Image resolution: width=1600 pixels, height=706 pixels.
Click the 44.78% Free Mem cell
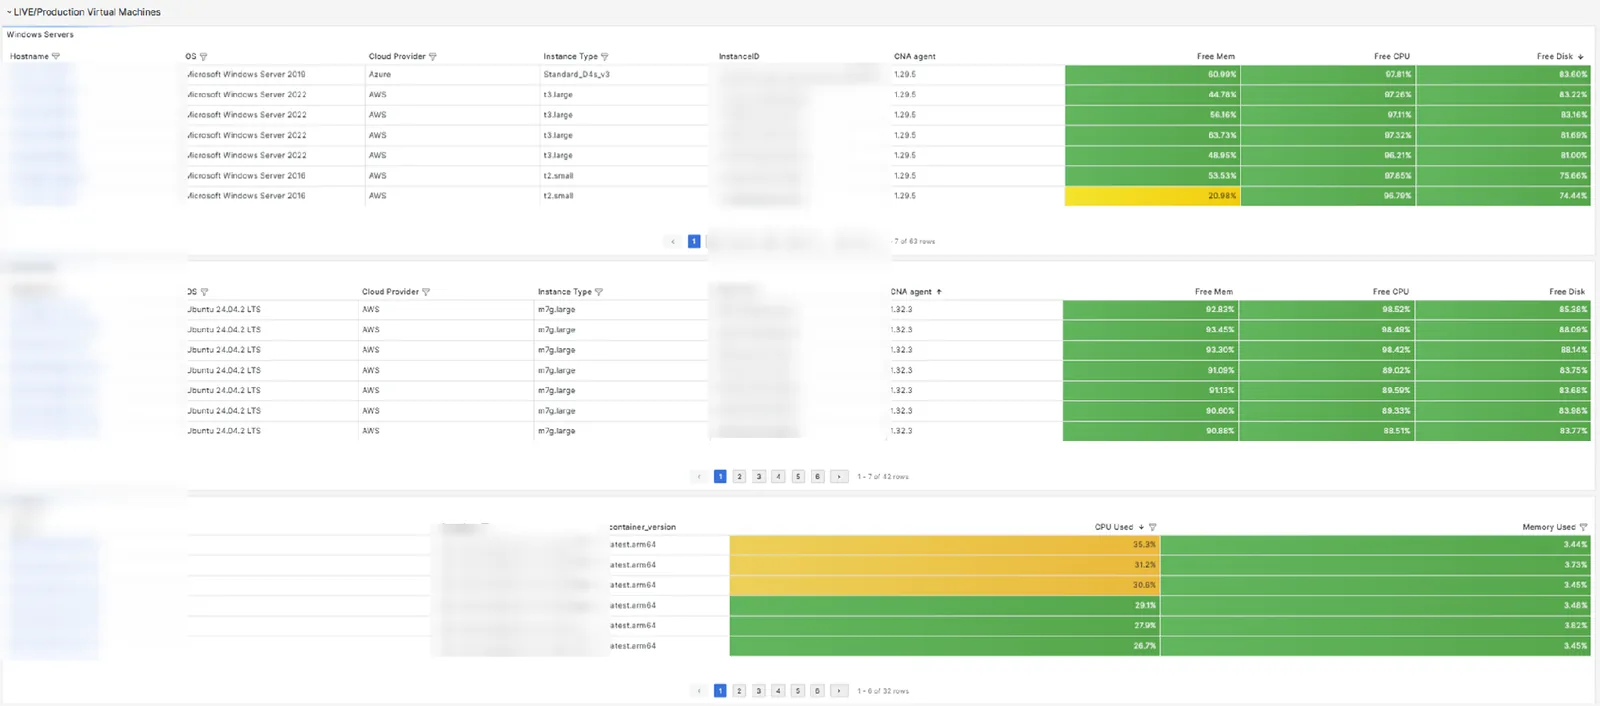pyautogui.click(x=1152, y=95)
